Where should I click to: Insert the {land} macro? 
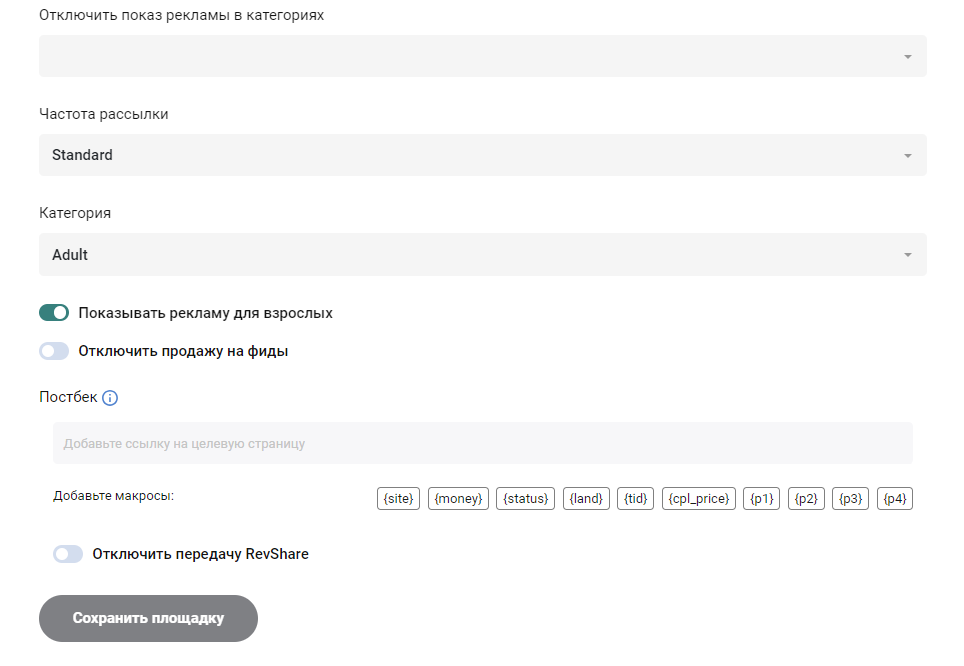[586, 498]
